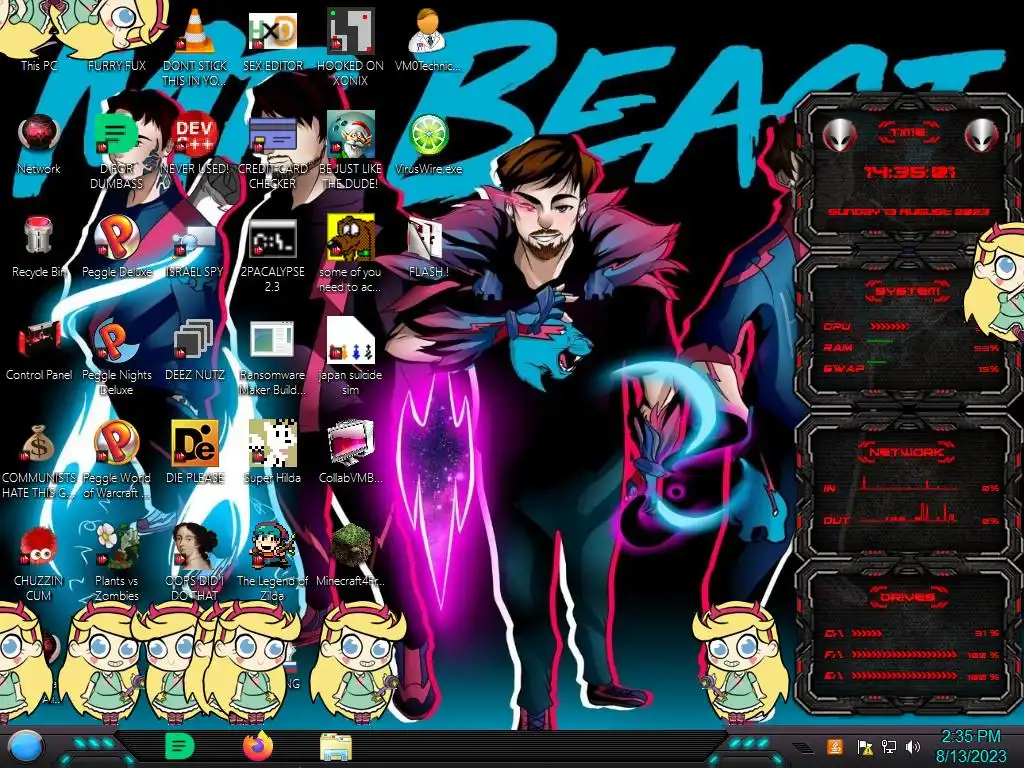Click the E:\ drive row
This screenshot has height=768, width=1024.
pyautogui.click(x=911, y=676)
